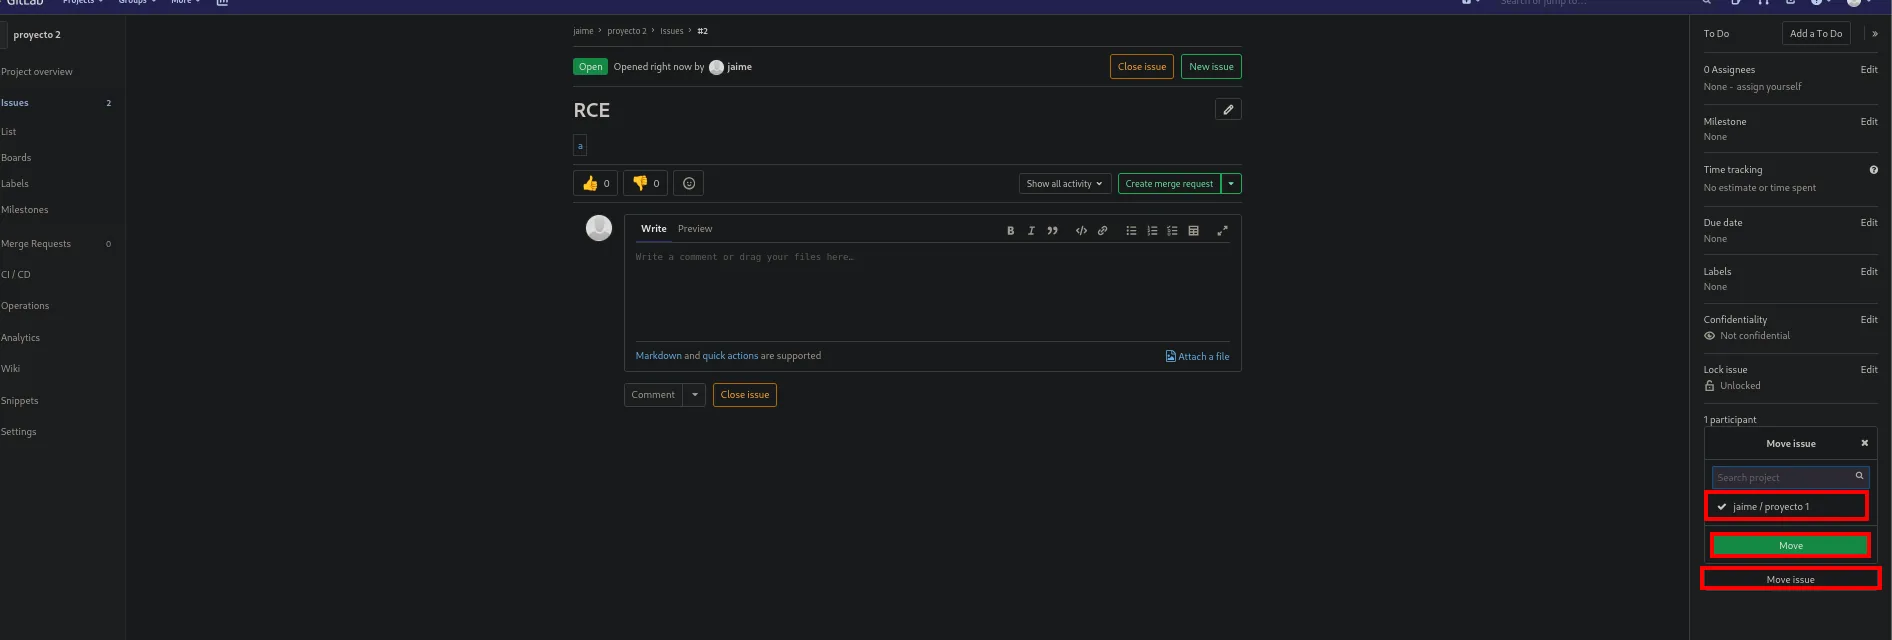Switch to Preview tab

click(x=695, y=229)
